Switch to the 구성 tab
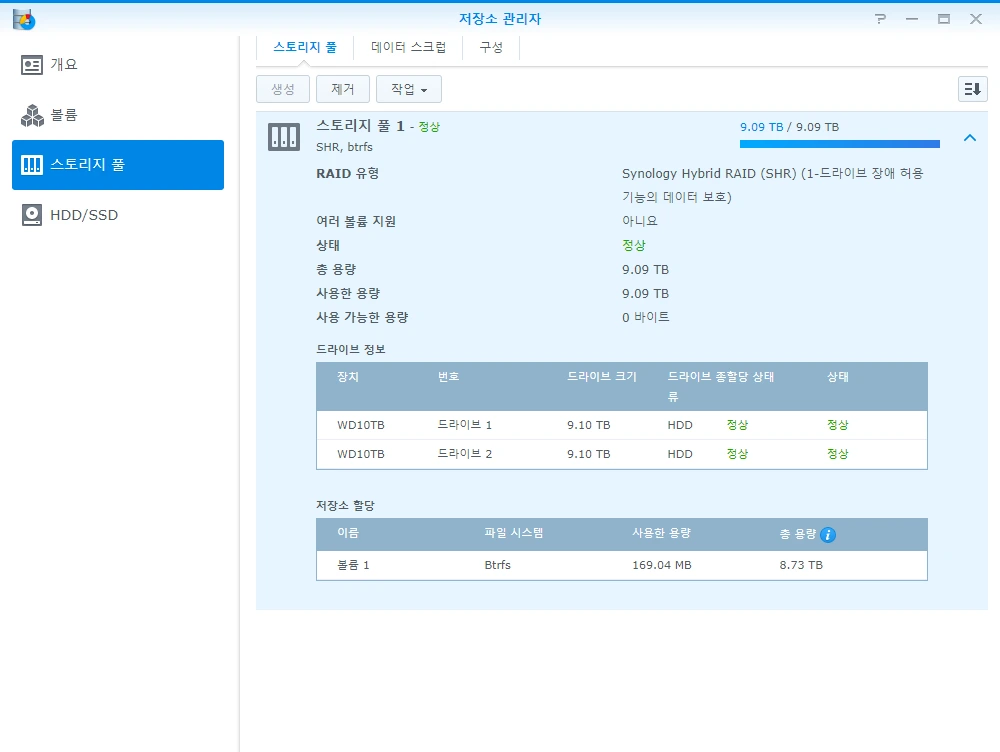 (491, 47)
